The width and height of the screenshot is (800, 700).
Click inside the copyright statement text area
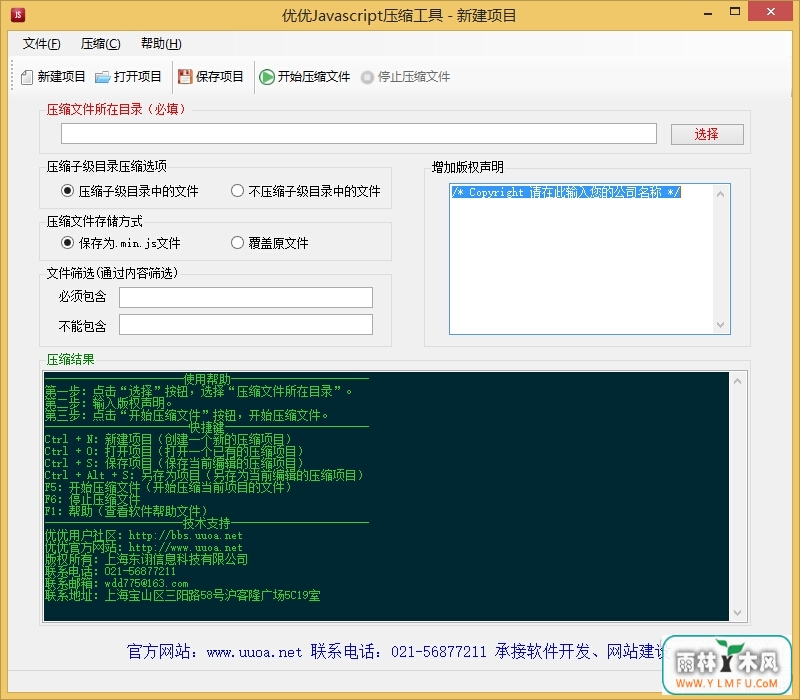click(582, 259)
